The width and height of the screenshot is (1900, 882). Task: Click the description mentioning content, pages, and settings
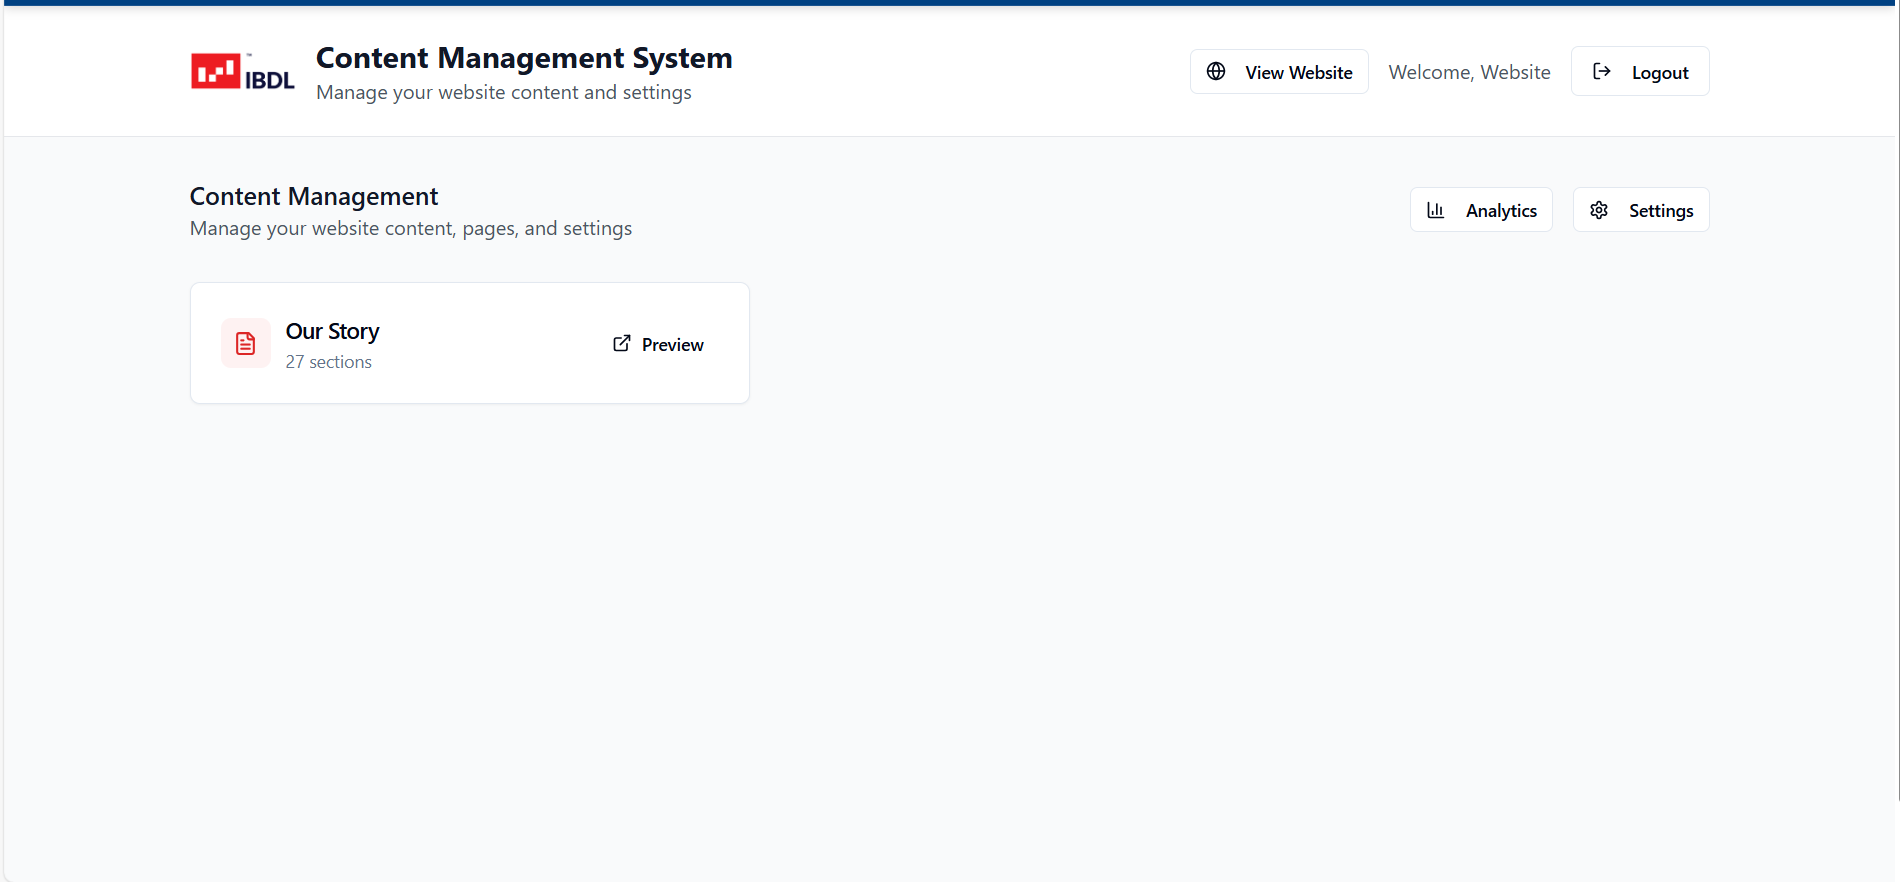pyautogui.click(x=410, y=228)
